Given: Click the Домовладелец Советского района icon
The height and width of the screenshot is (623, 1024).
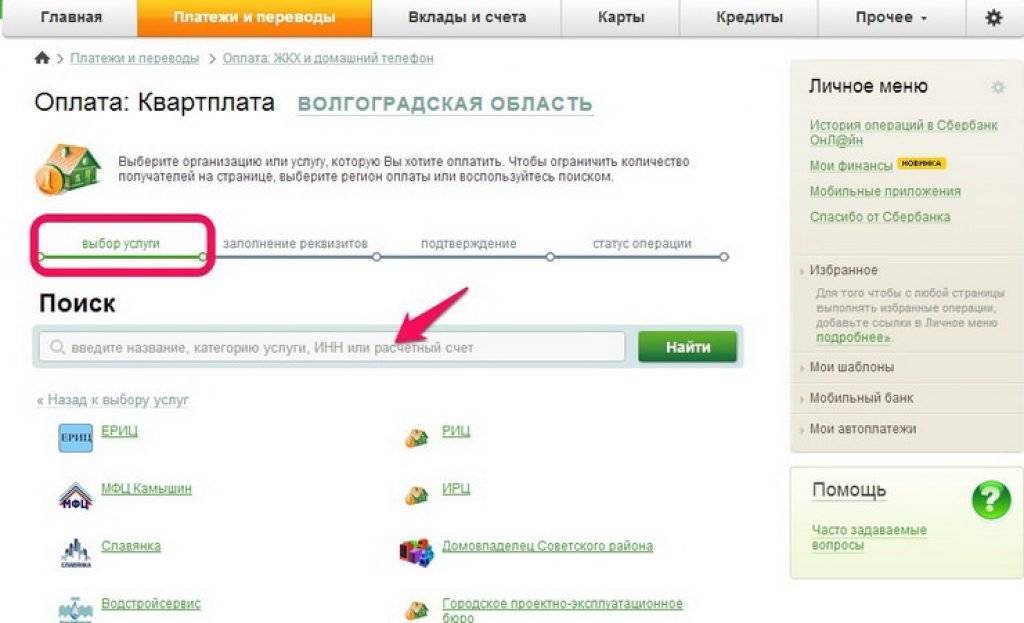Looking at the screenshot, I should pos(416,552).
